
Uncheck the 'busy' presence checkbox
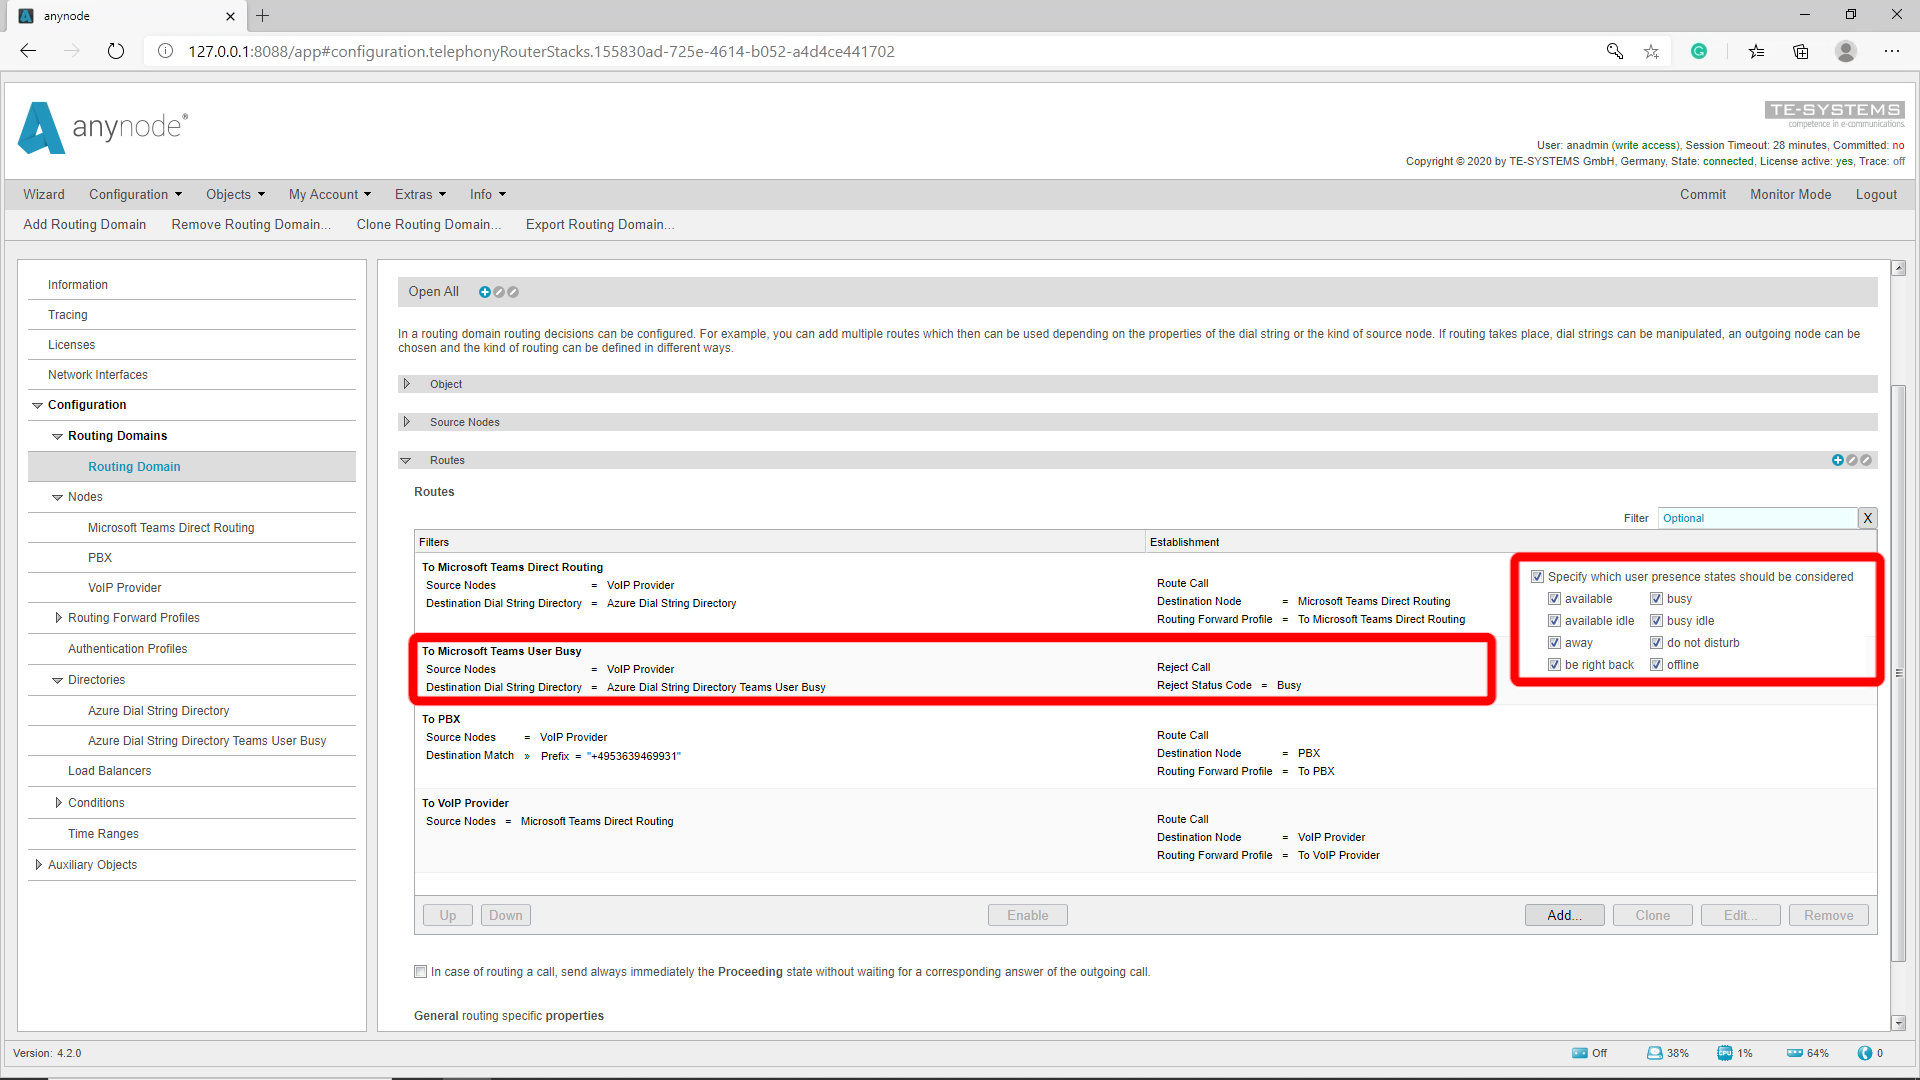(x=1656, y=599)
